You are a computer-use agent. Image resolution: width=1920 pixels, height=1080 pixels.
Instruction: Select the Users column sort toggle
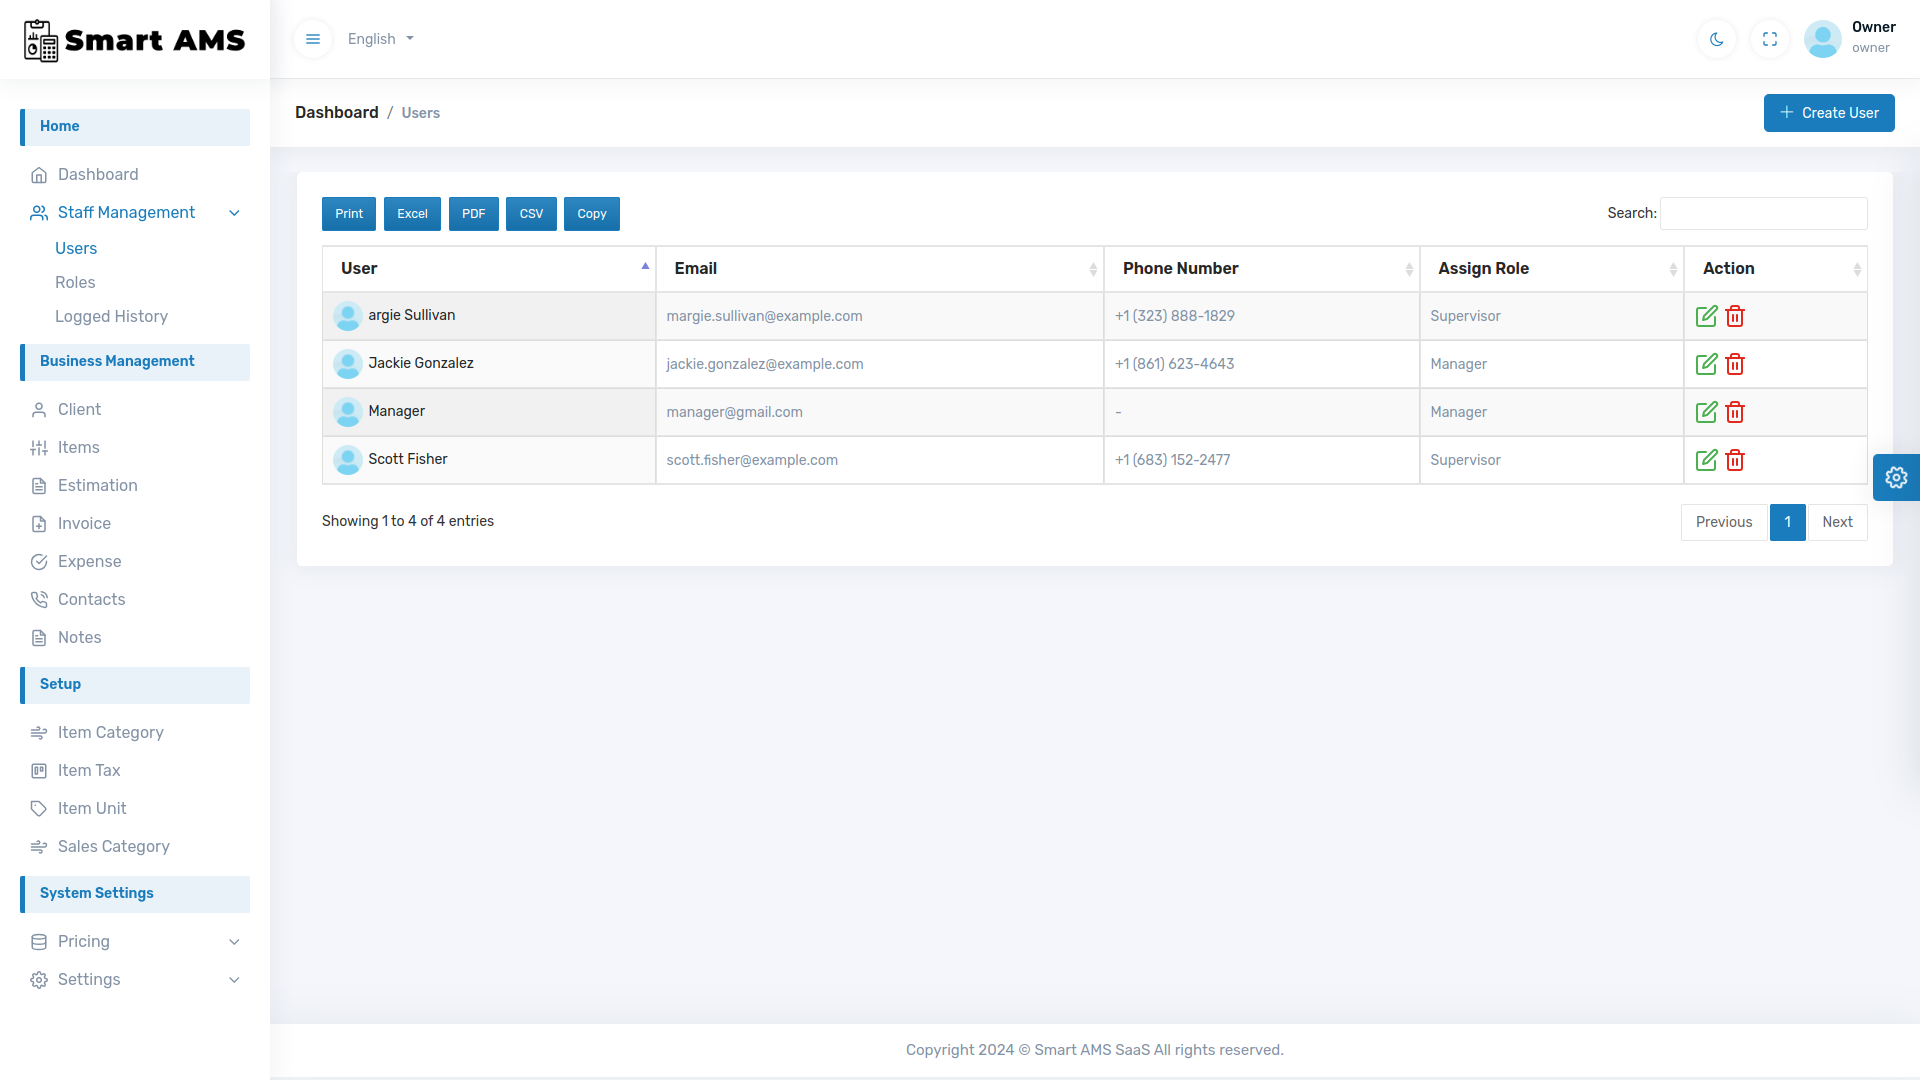[645, 268]
